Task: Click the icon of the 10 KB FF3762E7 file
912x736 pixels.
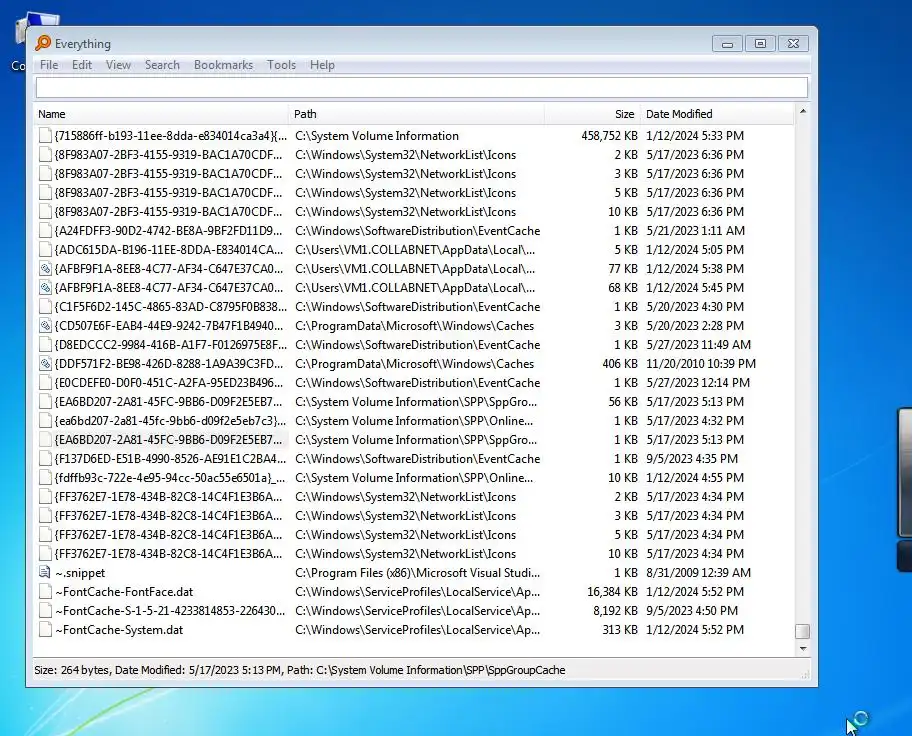Action: [x=45, y=554]
